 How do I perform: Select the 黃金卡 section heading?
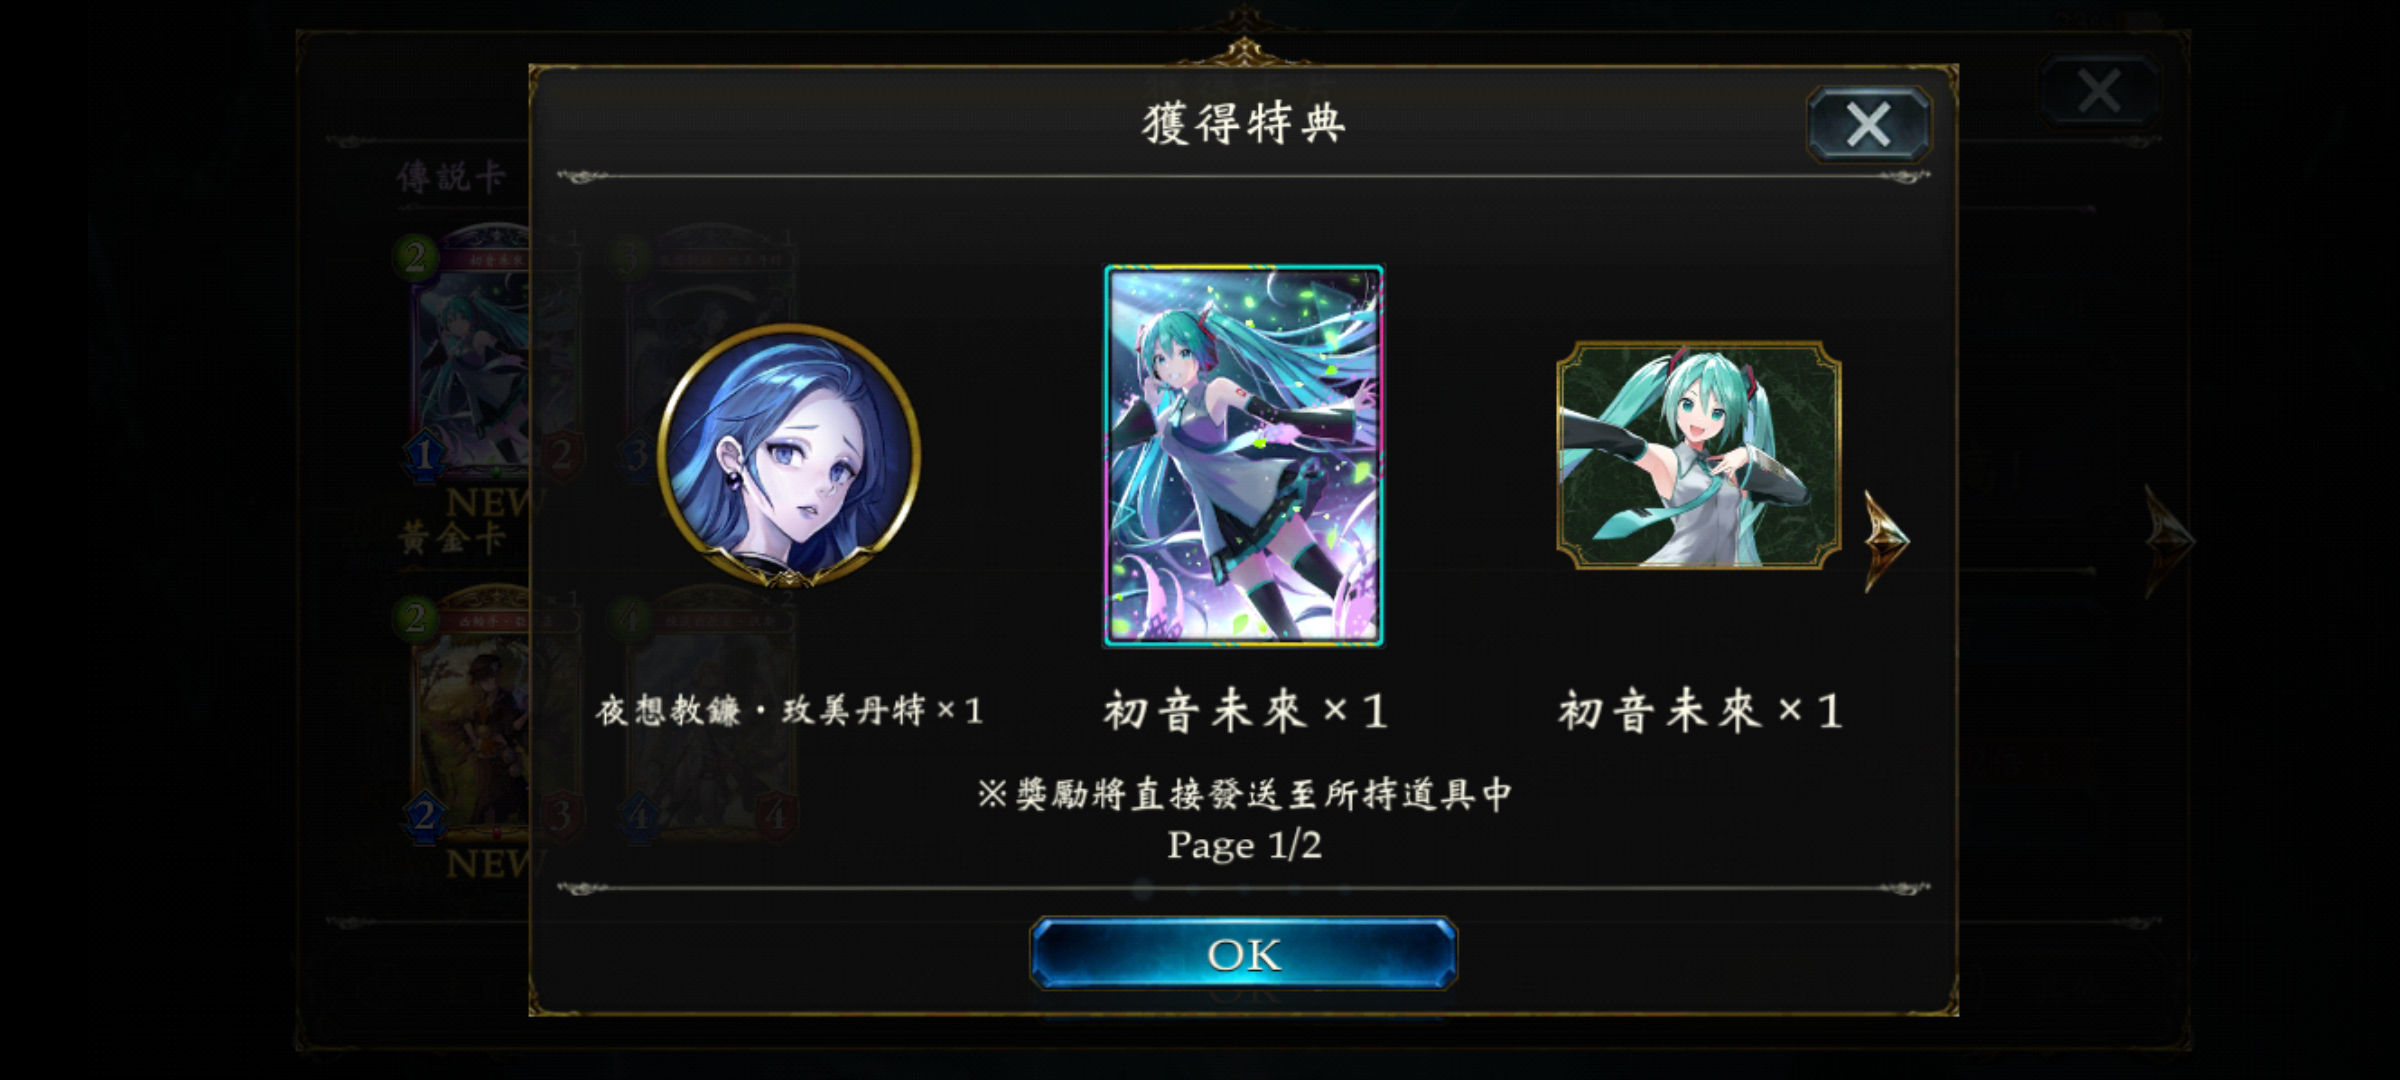click(452, 538)
